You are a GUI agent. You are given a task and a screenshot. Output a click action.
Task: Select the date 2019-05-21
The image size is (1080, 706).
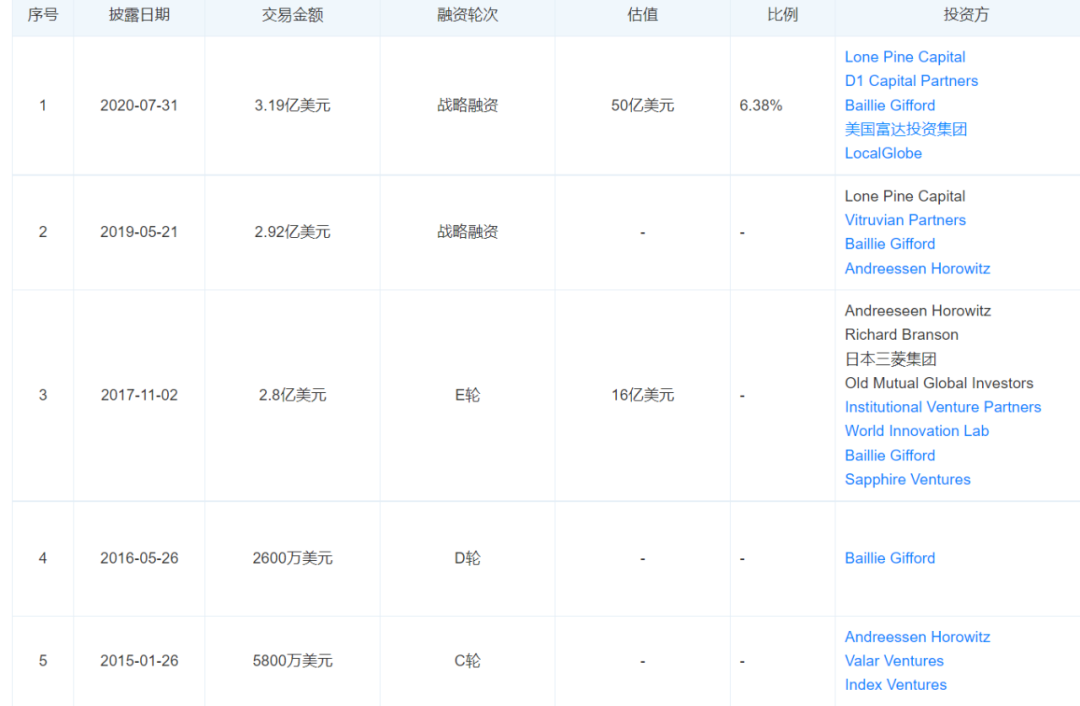pos(139,232)
